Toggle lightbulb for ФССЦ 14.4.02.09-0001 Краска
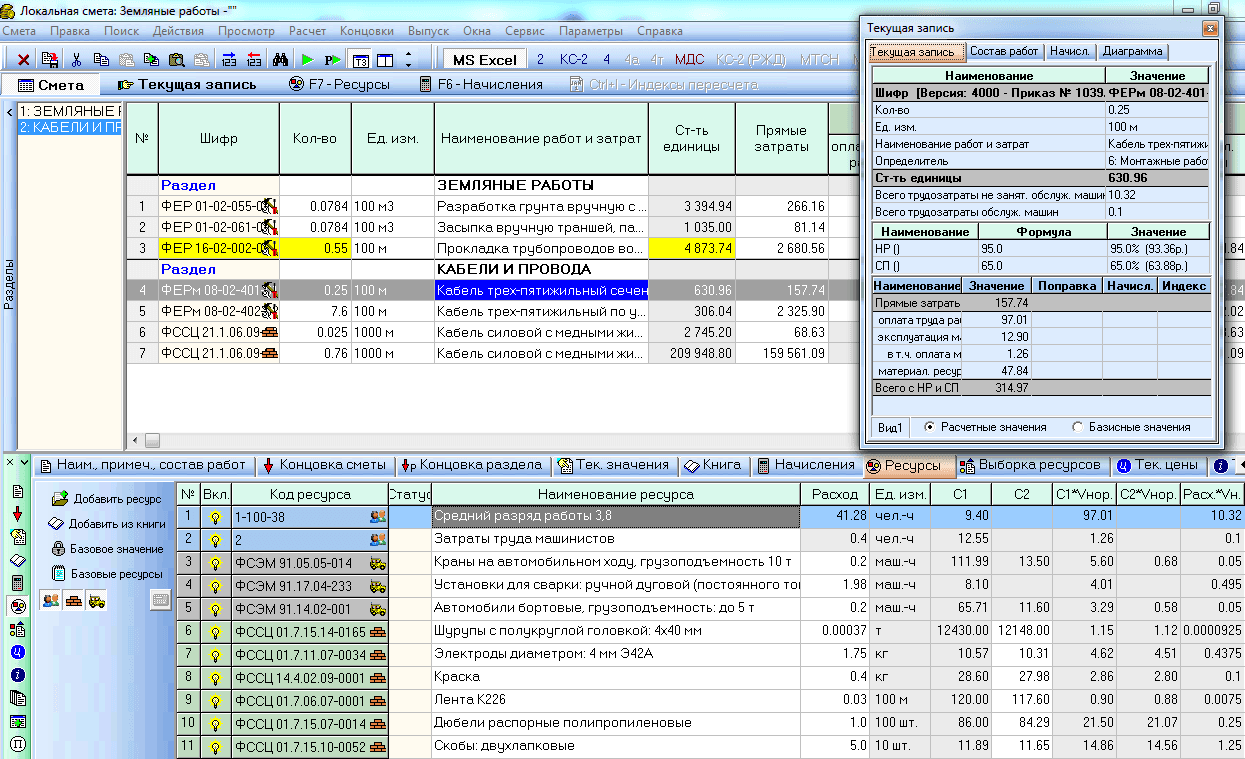Viewport: 1245px width, 759px height. 214,677
